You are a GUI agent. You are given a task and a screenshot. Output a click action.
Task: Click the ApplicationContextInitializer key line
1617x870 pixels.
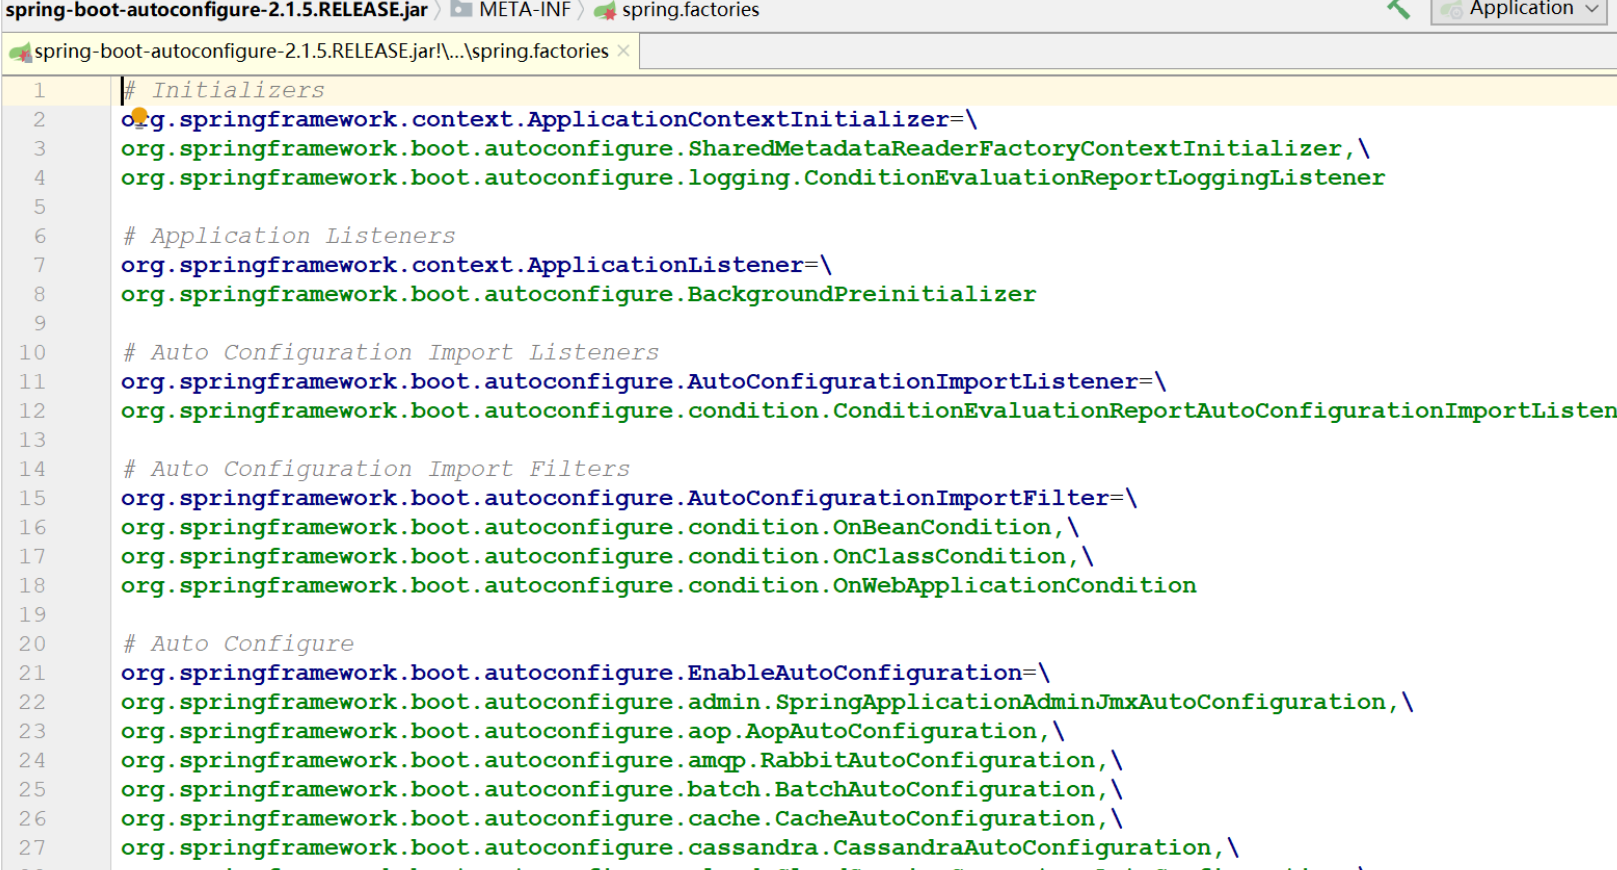(x=549, y=119)
